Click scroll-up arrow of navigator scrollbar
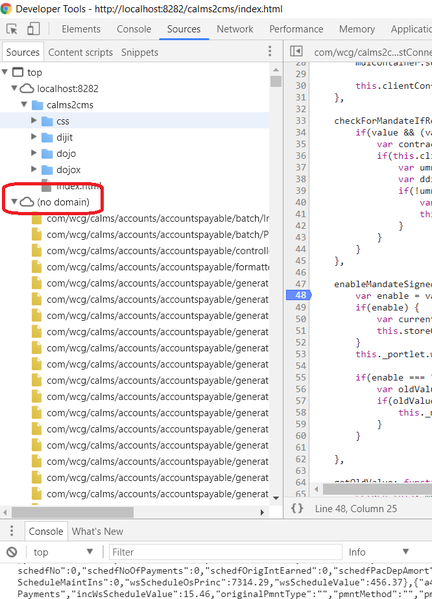 [x=276, y=70]
